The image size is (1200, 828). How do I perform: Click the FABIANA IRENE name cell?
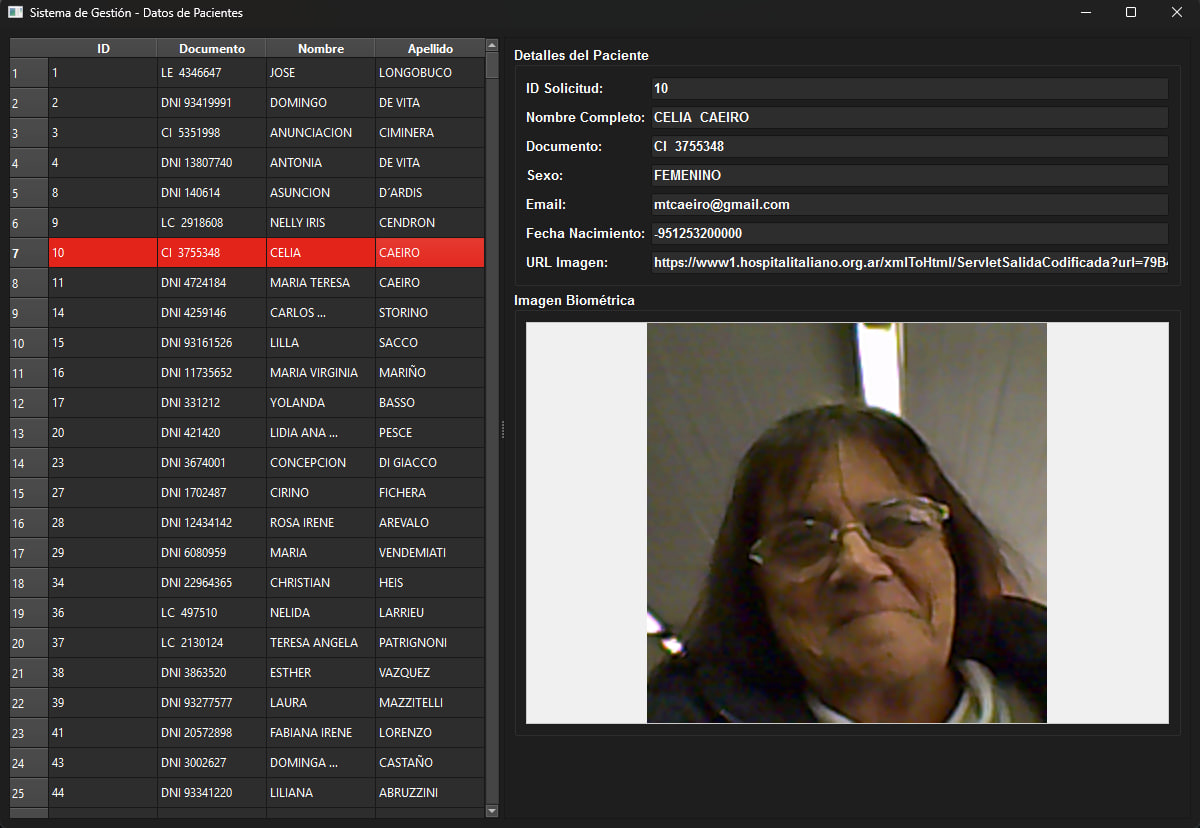point(321,733)
